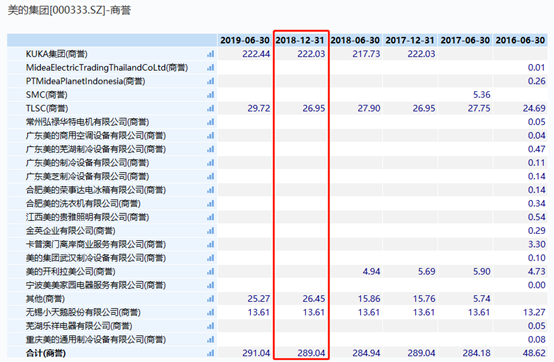The width and height of the screenshot is (554, 362).
Task: Select total value 291.04 for 2019-06-30
Action: click(256, 353)
